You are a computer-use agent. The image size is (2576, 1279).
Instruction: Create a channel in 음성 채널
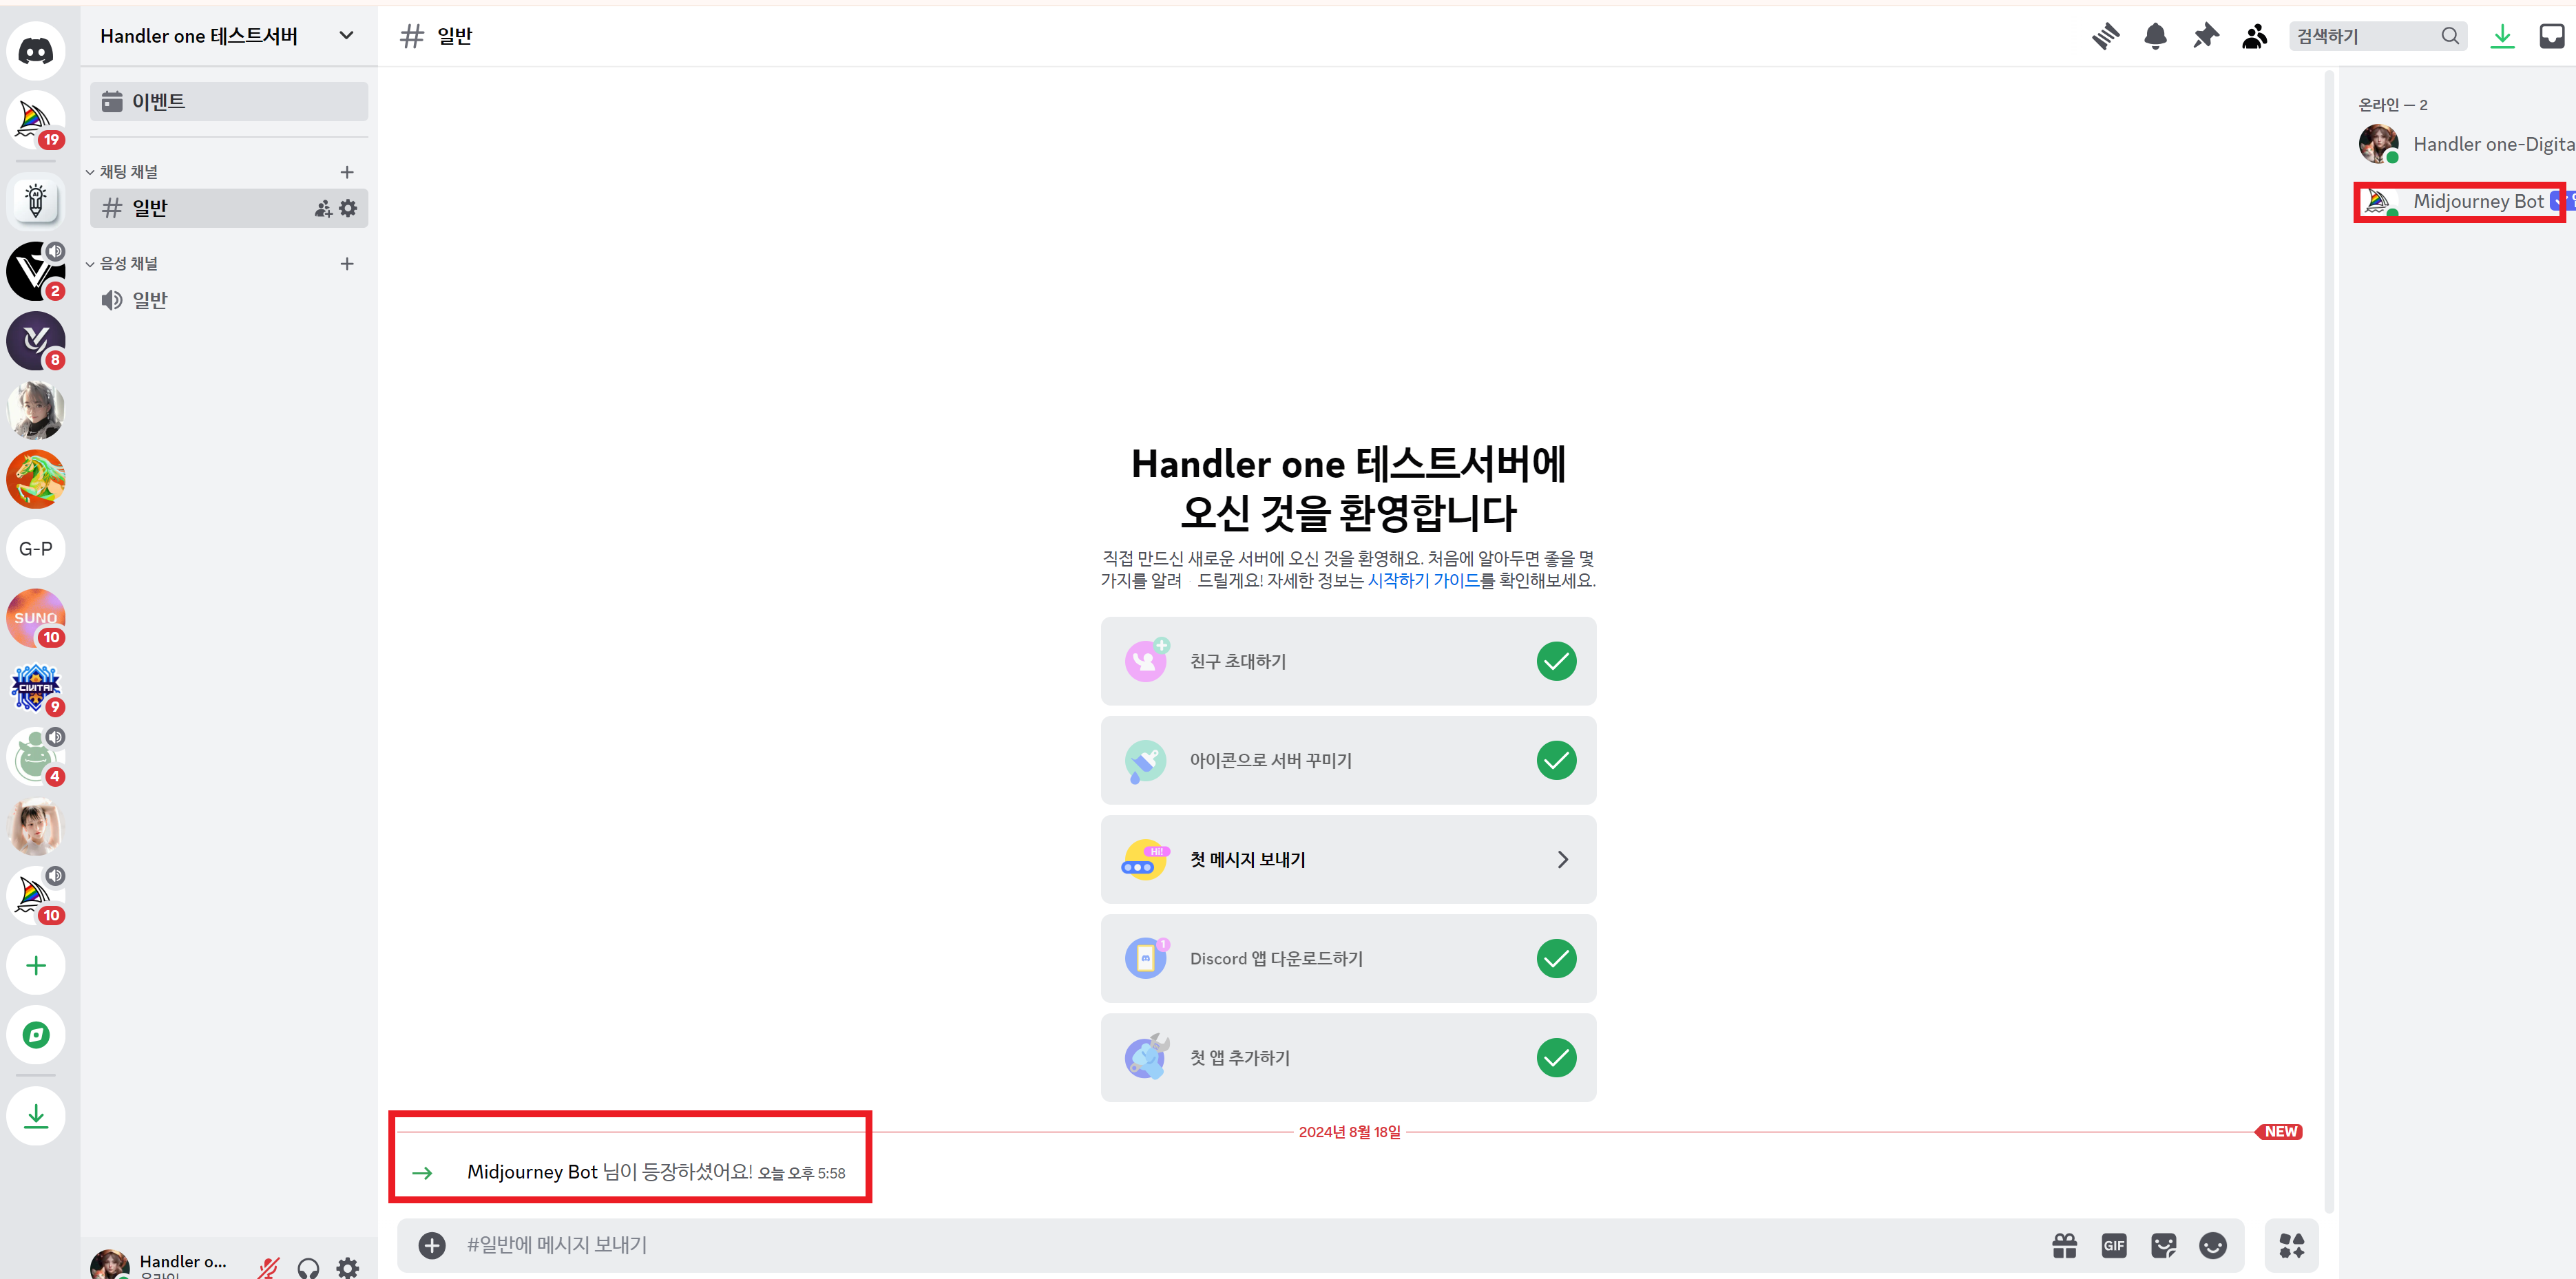tap(347, 264)
